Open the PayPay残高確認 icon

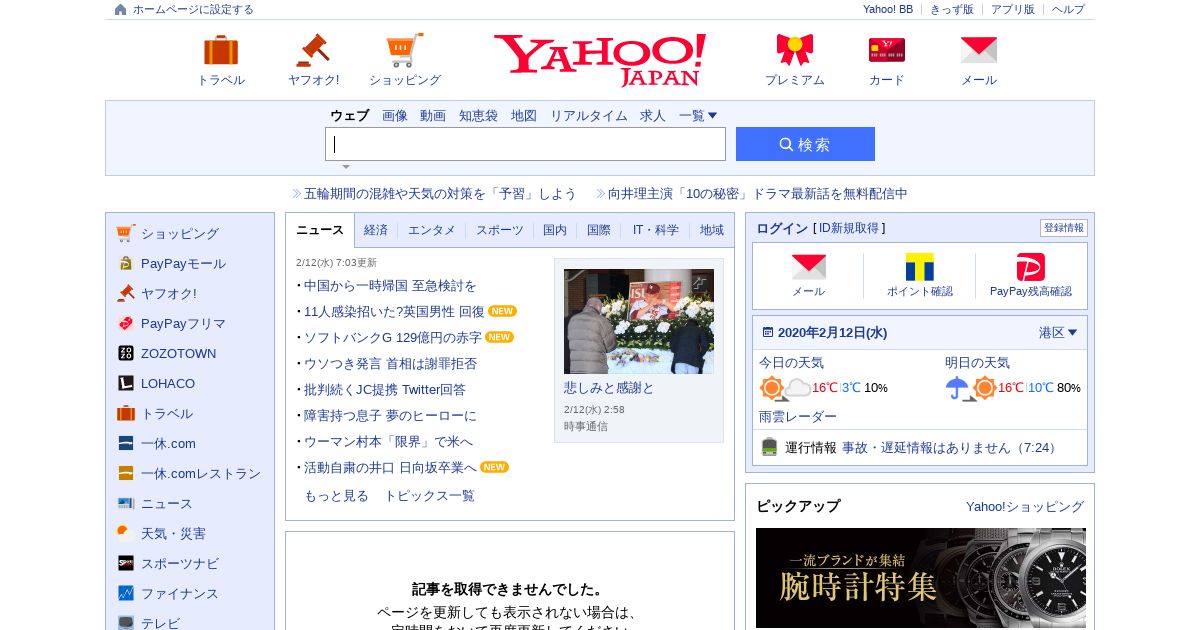point(1031,267)
